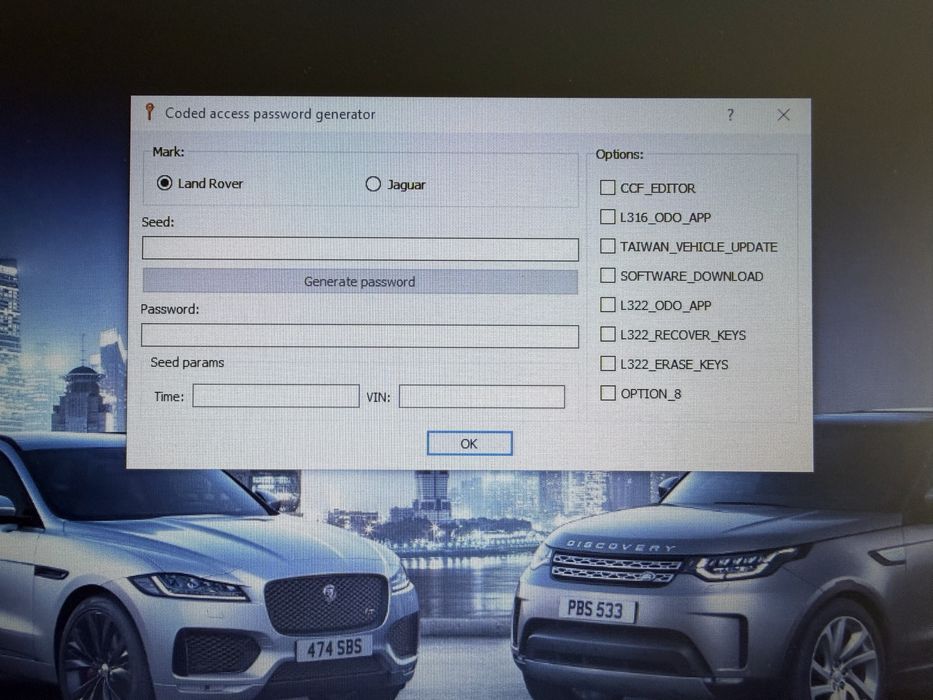Click the VIN input field
This screenshot has height=700, width=933.
pos(481,396)
